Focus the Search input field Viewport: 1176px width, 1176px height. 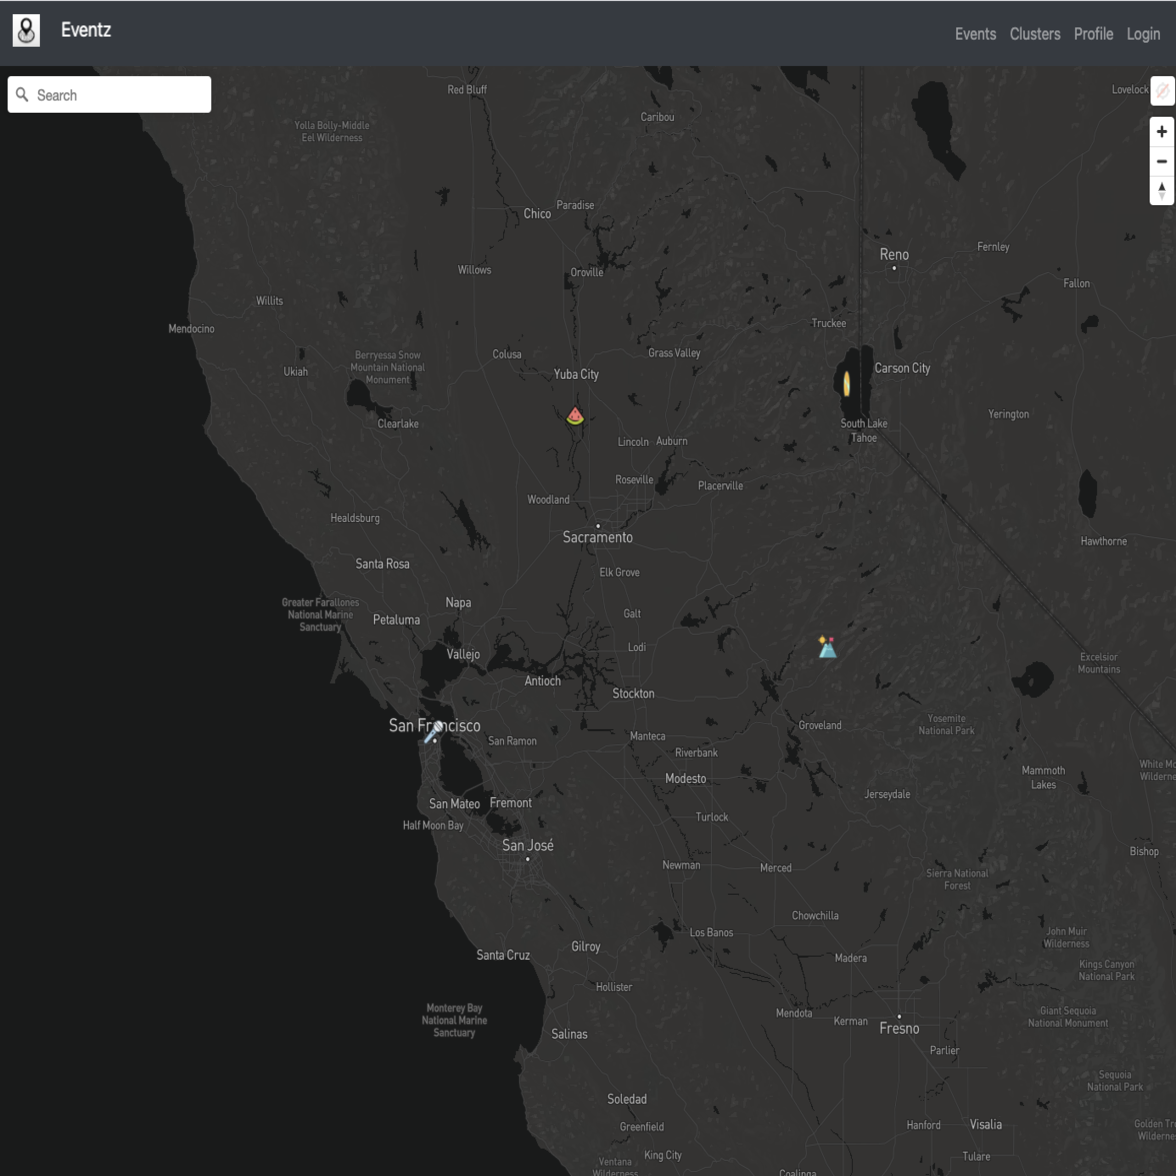120,95
